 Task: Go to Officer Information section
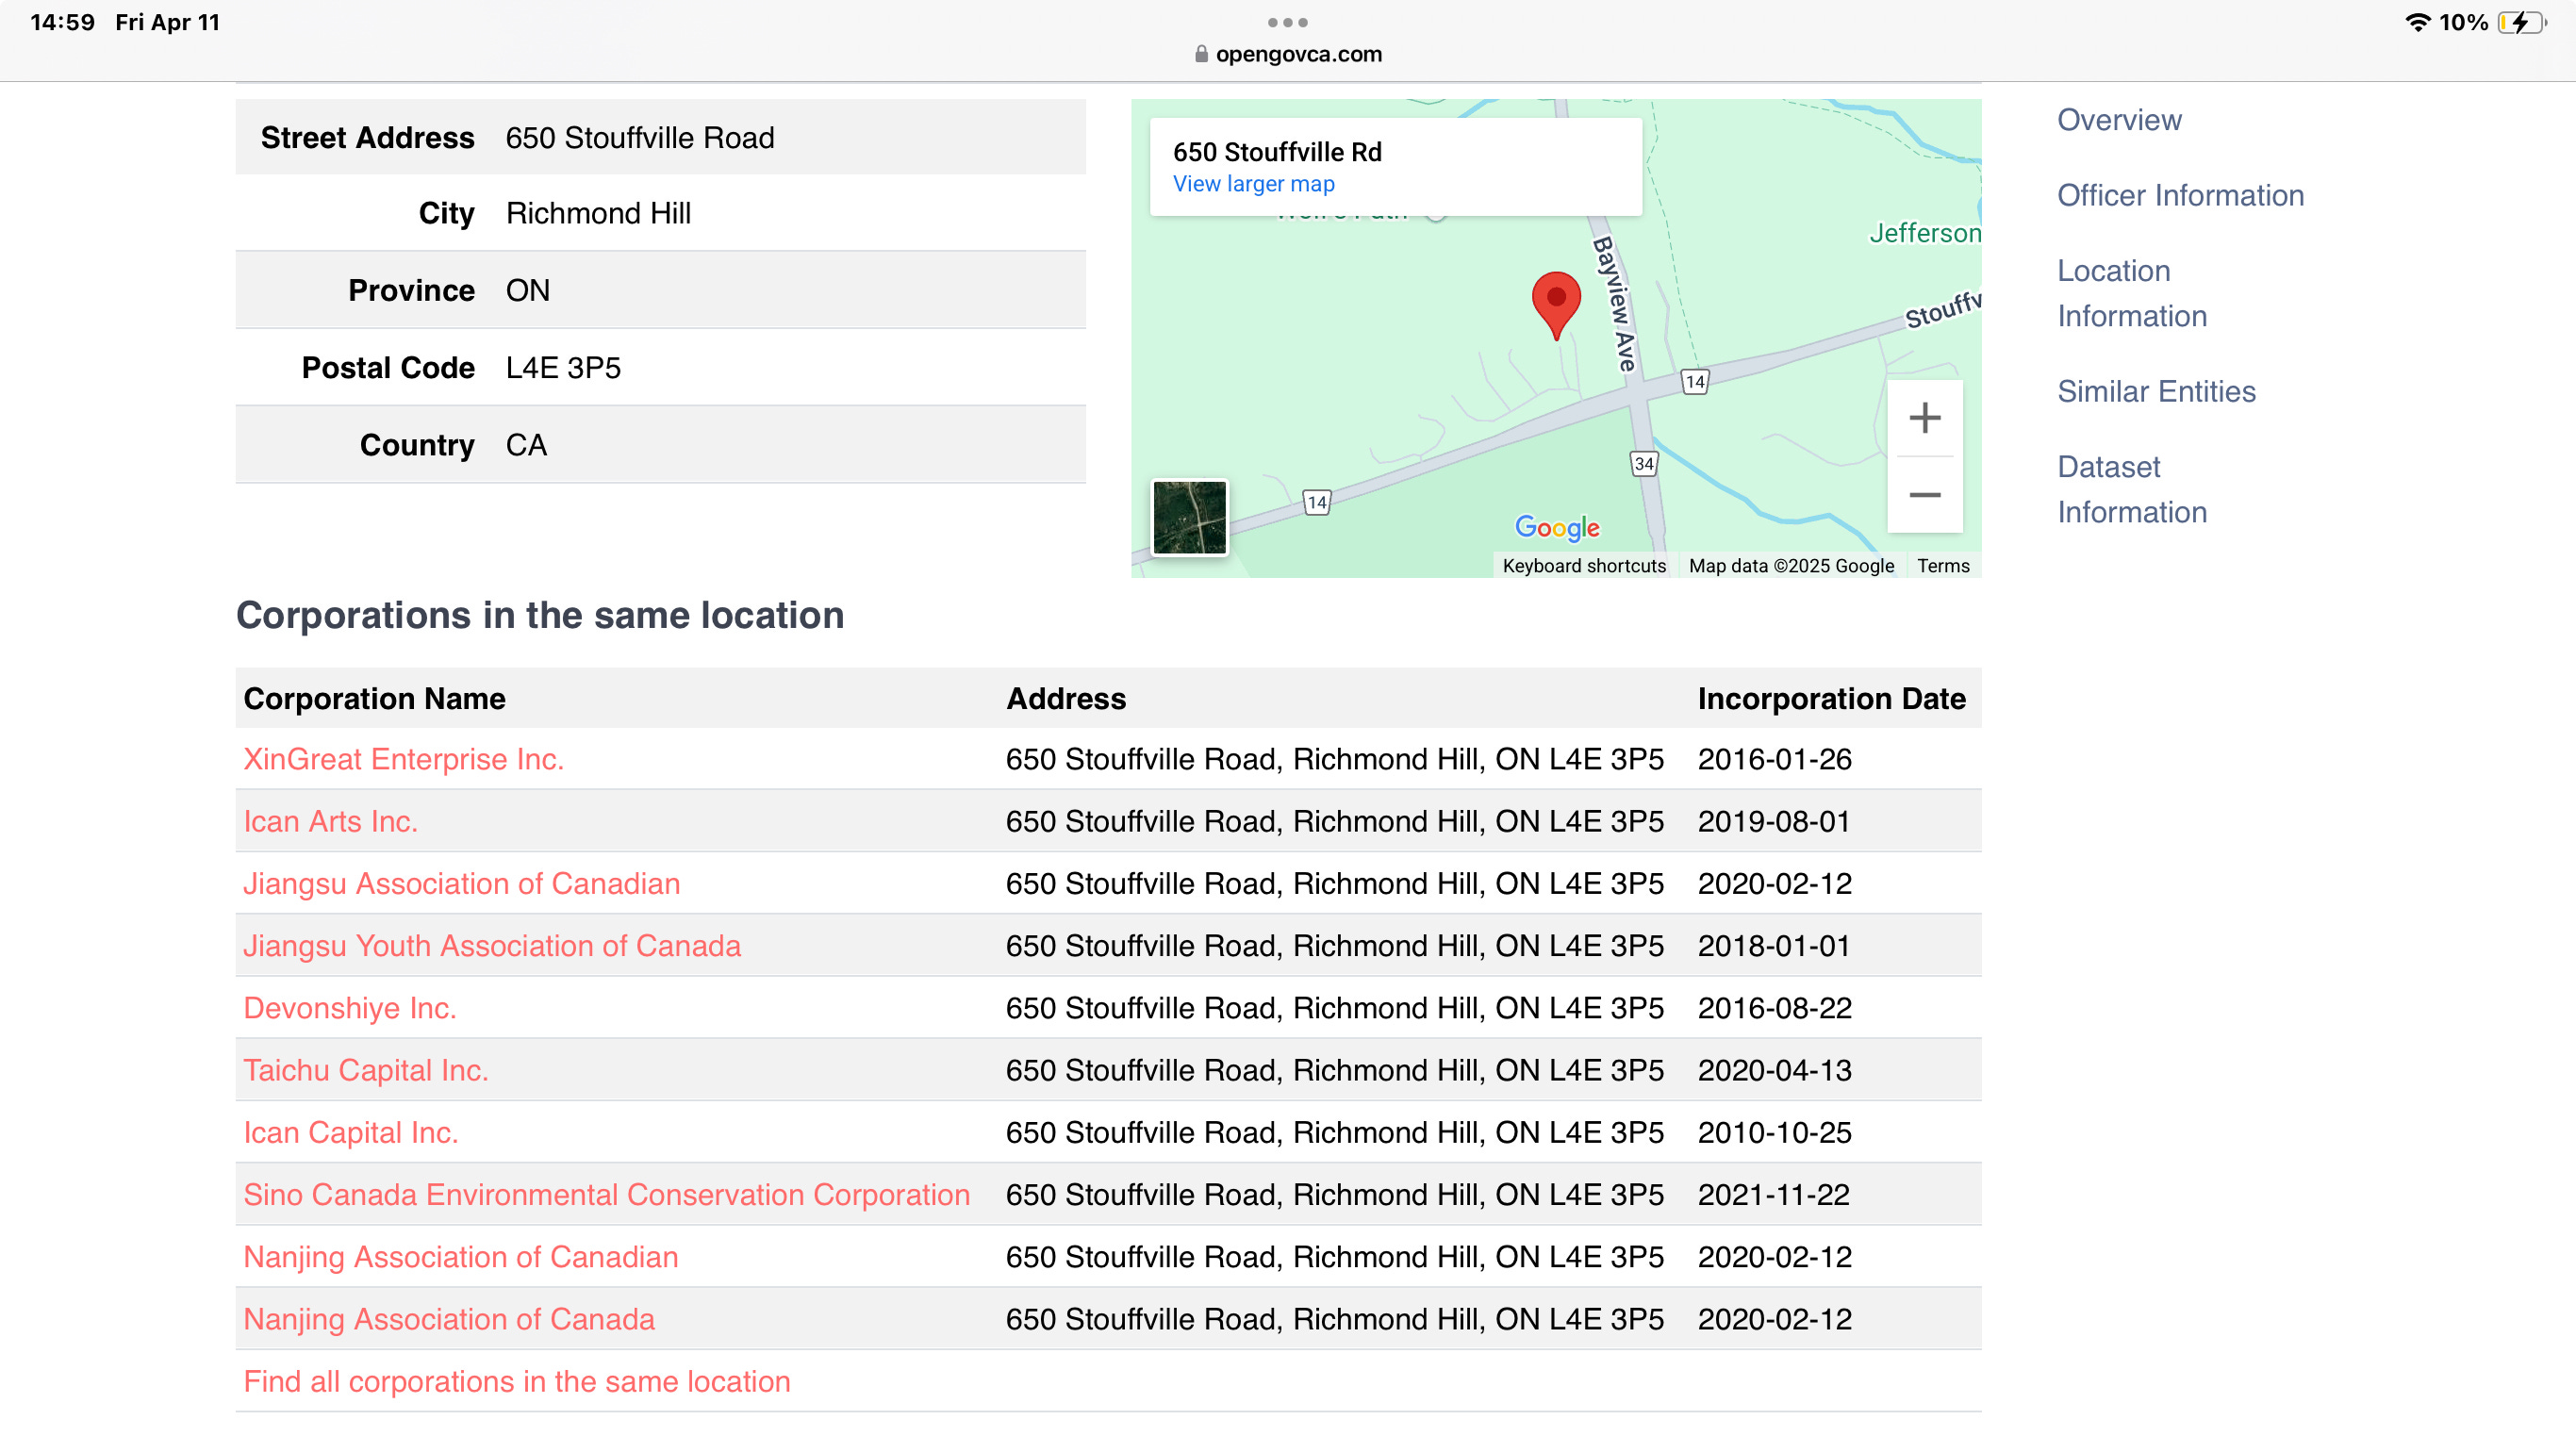2180,195
